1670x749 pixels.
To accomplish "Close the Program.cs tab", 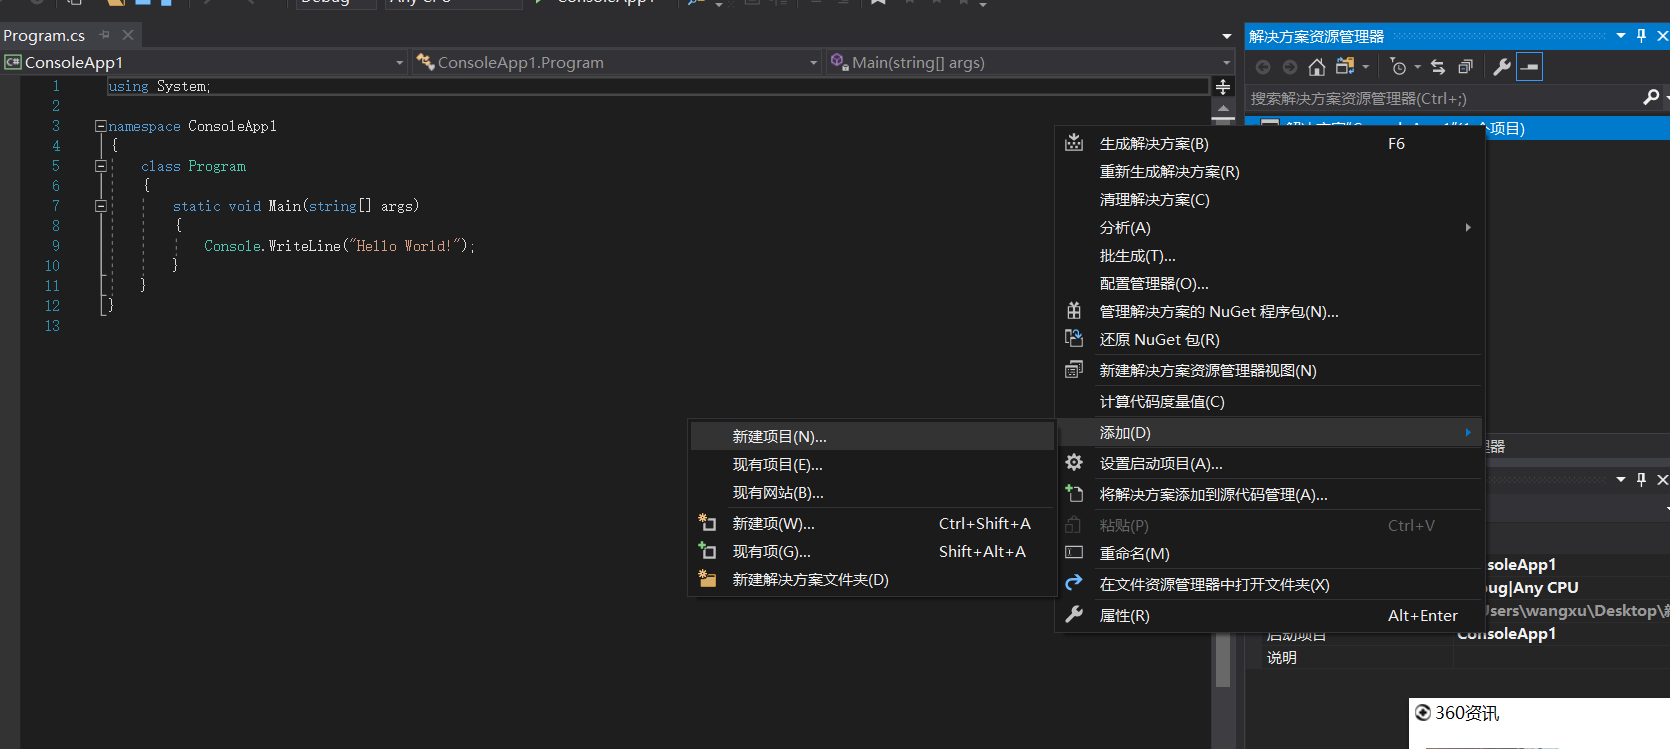I will 128,35.
